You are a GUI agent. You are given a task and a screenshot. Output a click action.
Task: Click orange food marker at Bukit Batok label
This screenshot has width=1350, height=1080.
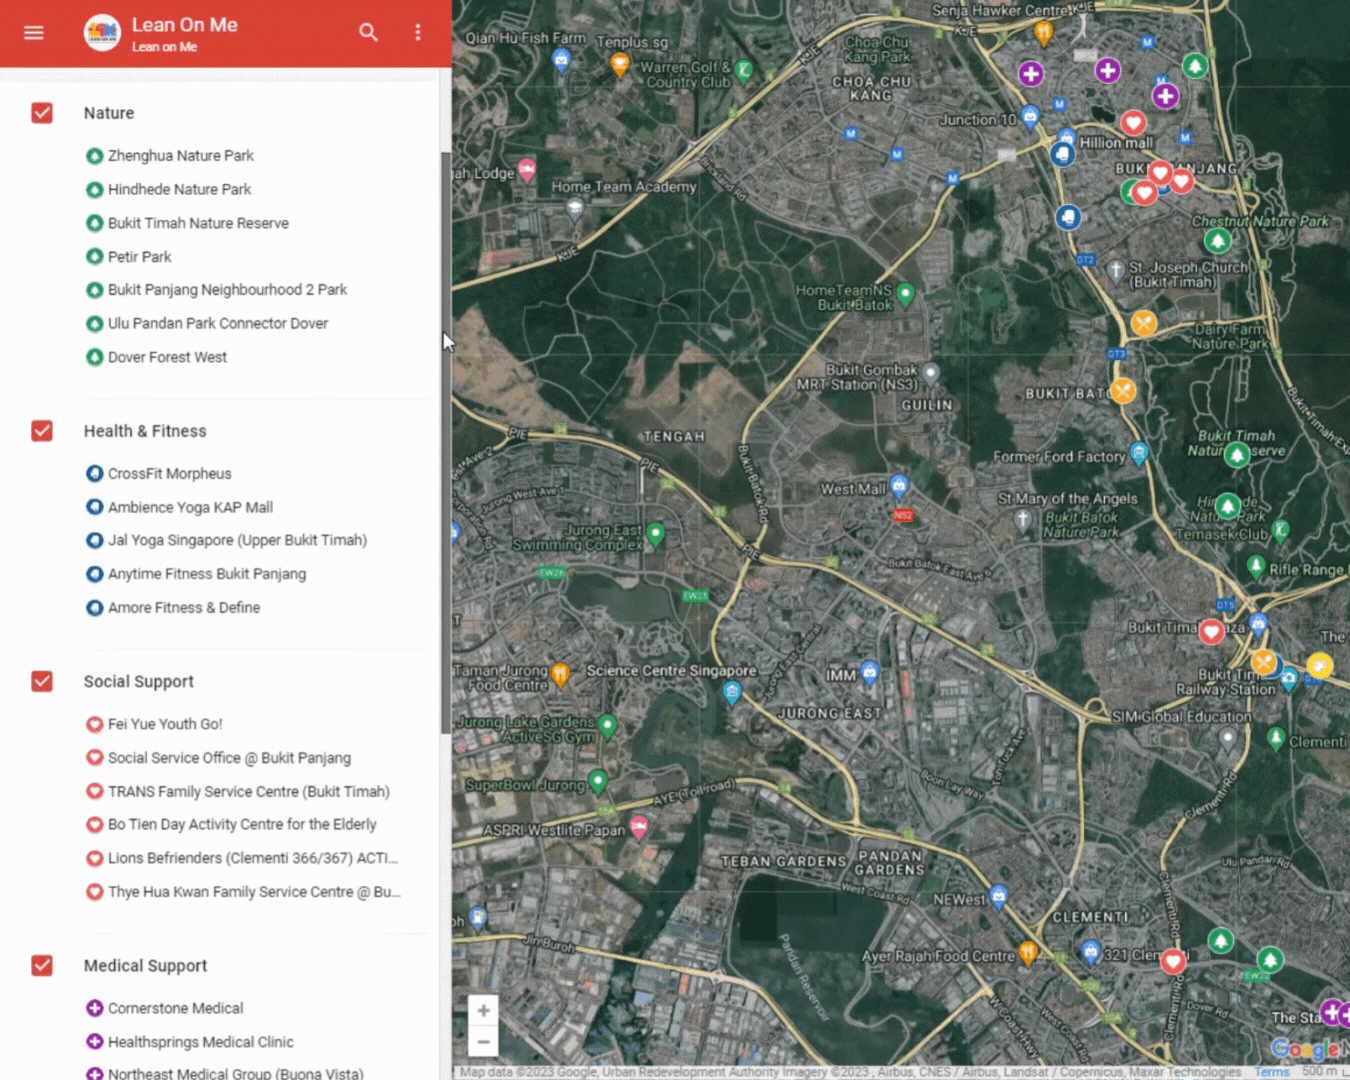1123,390
